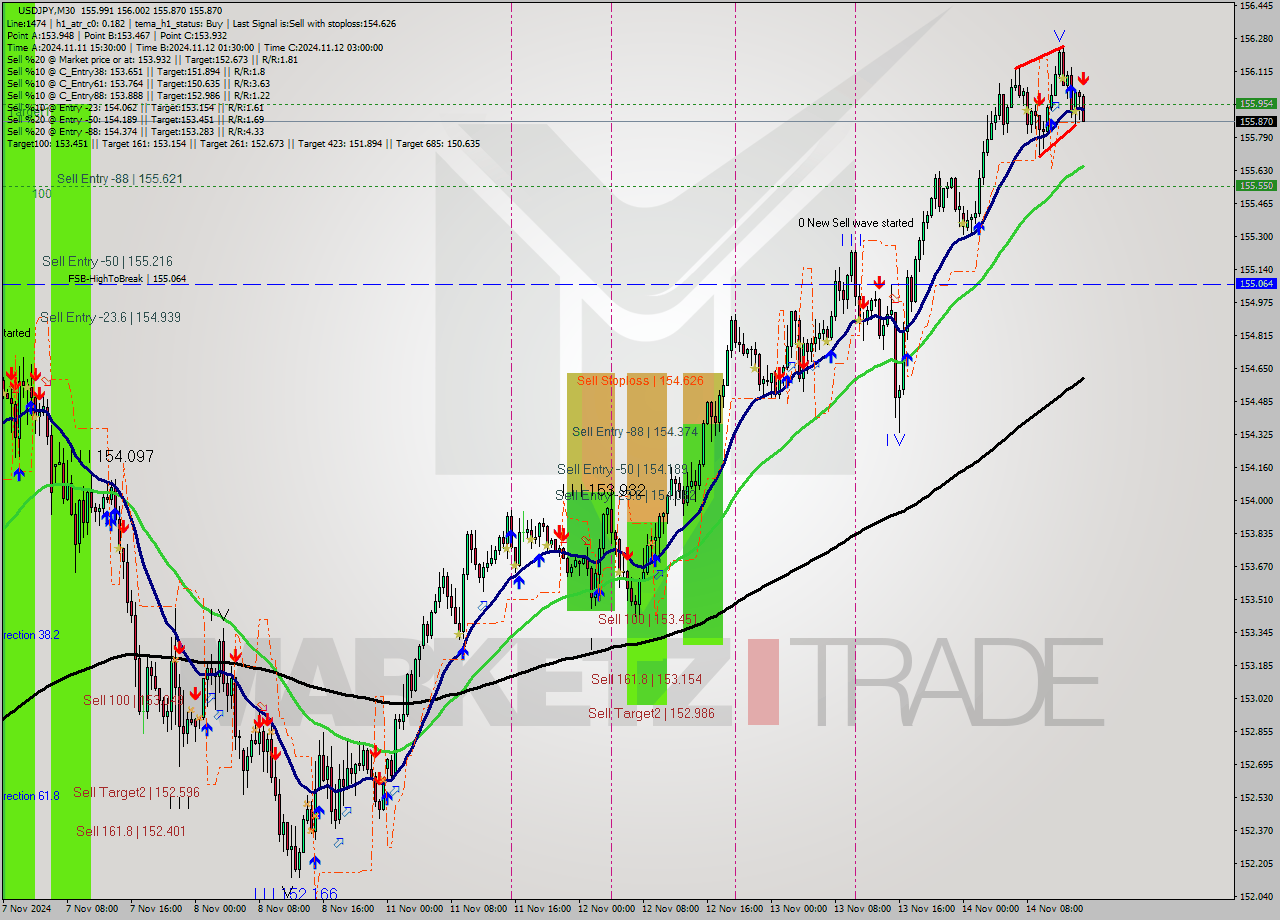The height and width of the screenshot is (920, 1280).
Task: Click the 'Sell 161.8 | 152.401' label
Action: (131, 831)
